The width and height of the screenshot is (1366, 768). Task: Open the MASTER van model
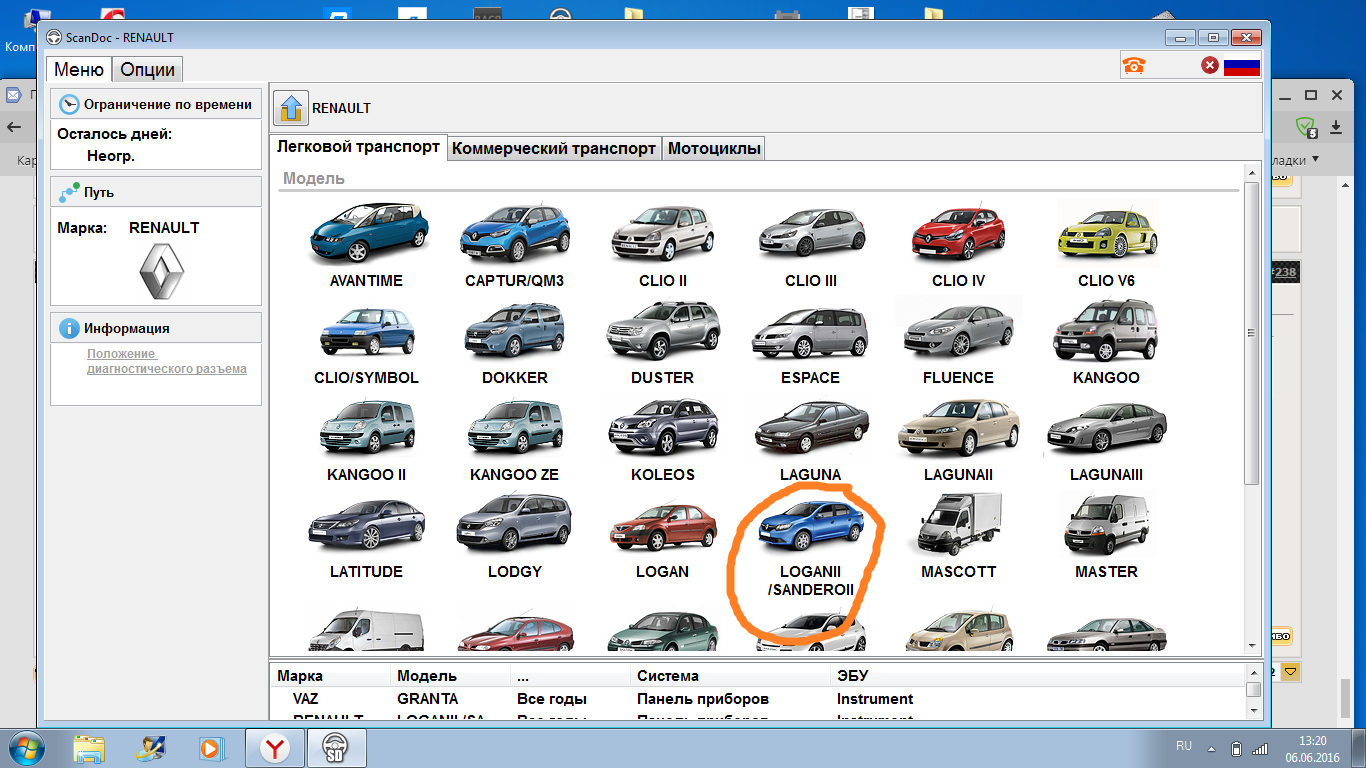[x=1107, y=537]
